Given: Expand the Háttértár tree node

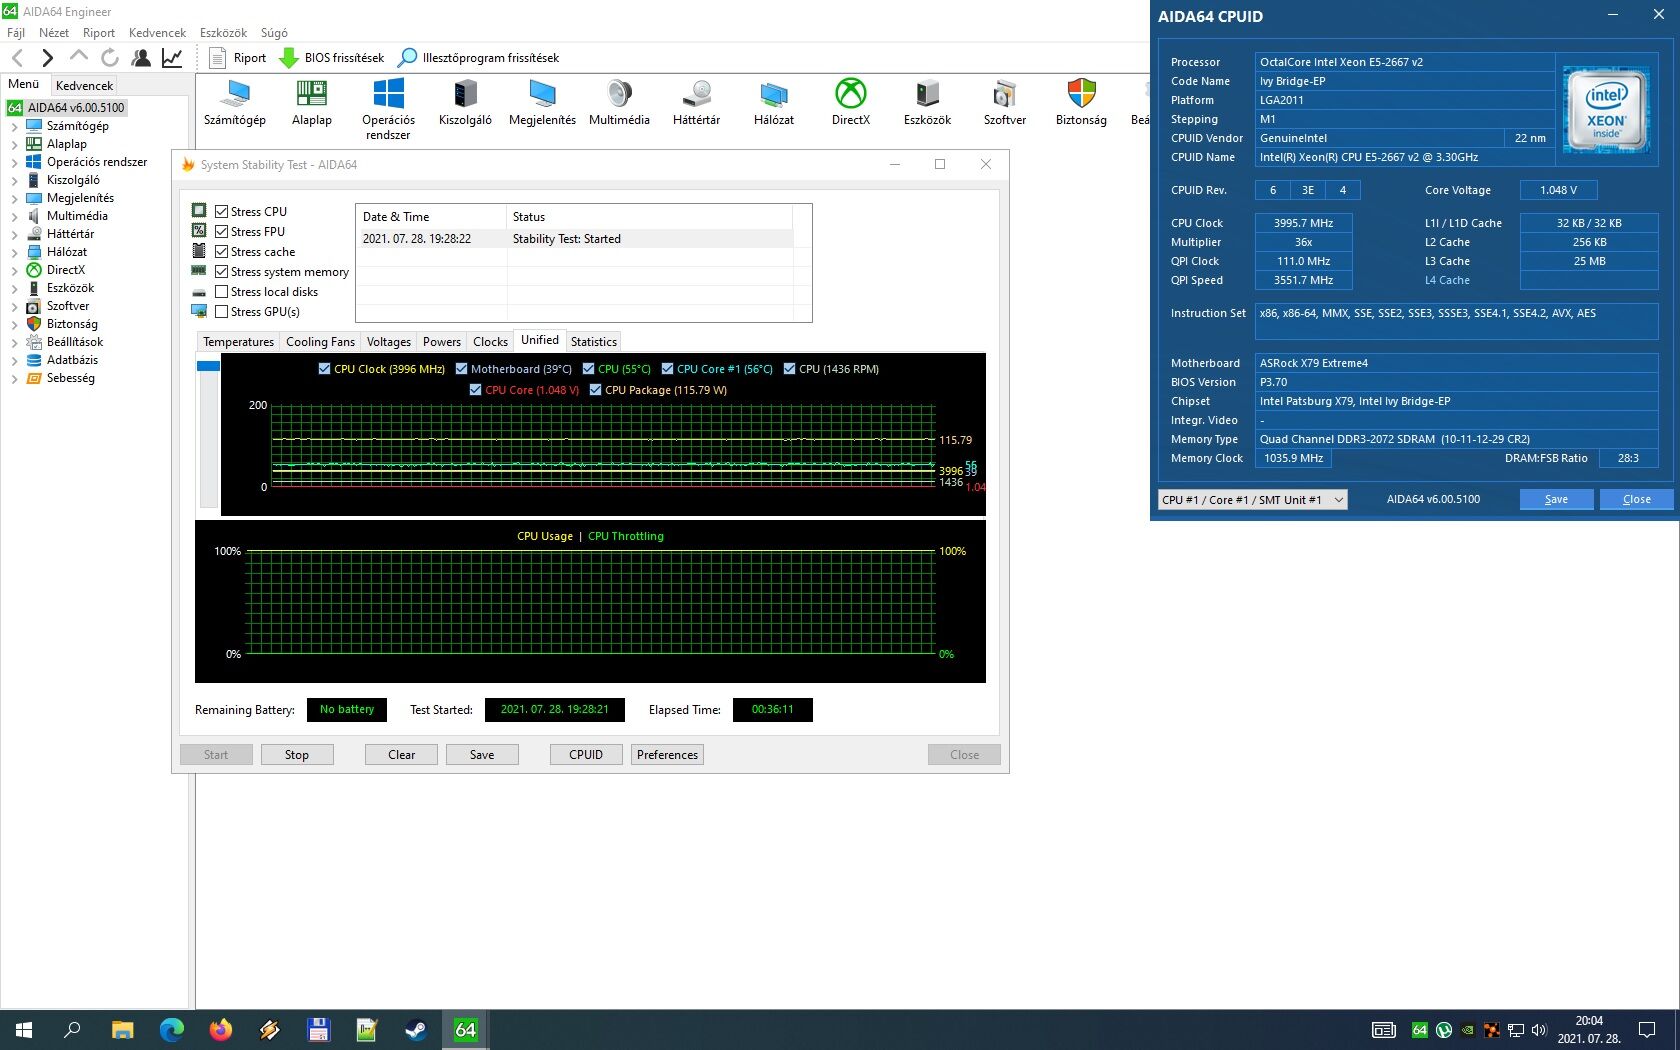Looking at the screenshot, I should click(14, 235).
